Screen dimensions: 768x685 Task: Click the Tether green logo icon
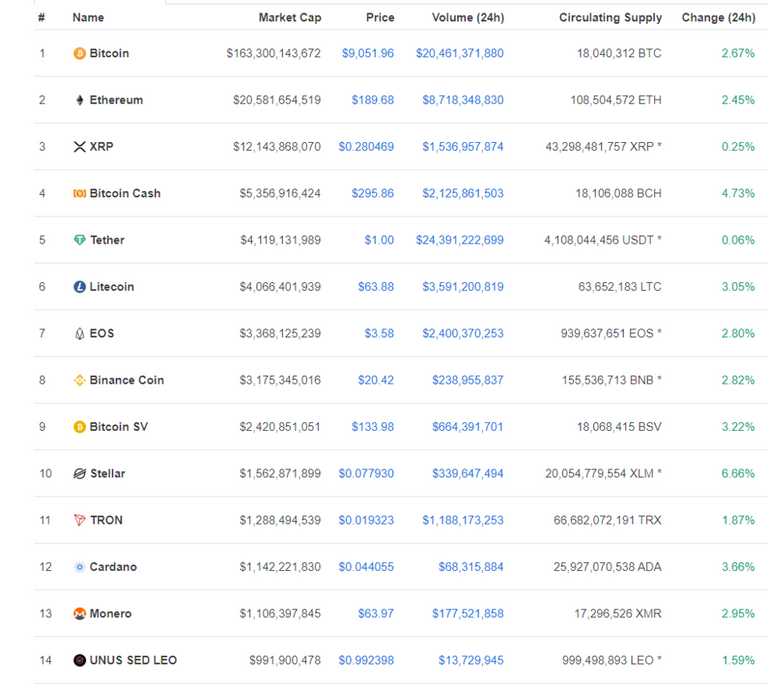pyautogui.click(x=79, y=240)
